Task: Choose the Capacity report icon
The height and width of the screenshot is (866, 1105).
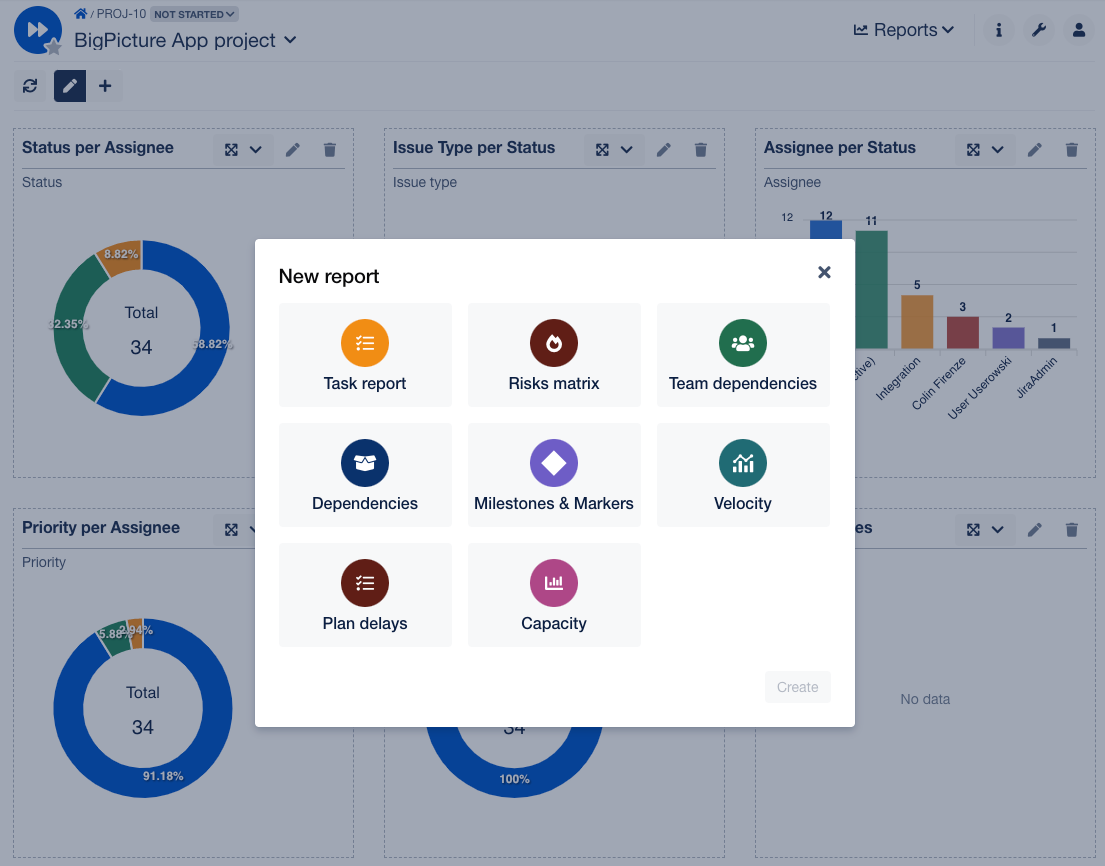Action: [554, 583]
